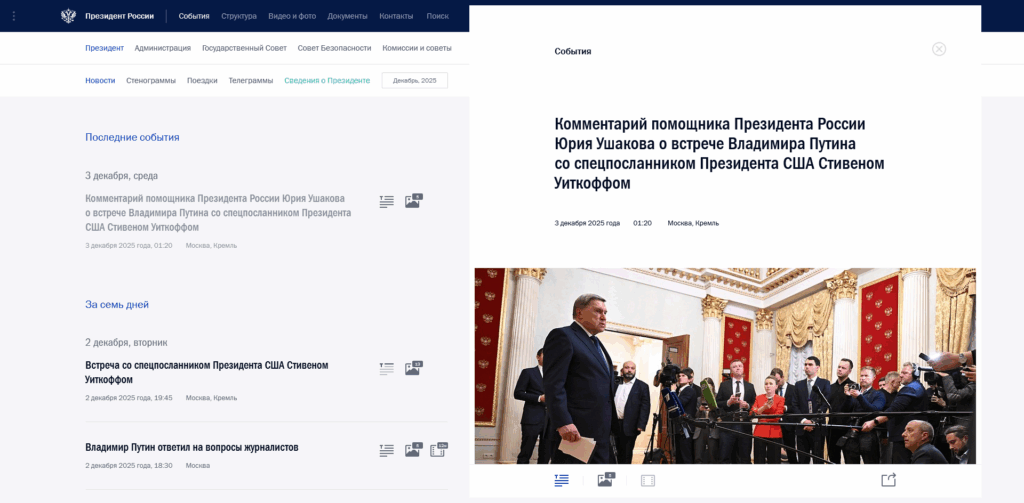
Task: Open Поиск in the top navigation
Action: (438, 16)
